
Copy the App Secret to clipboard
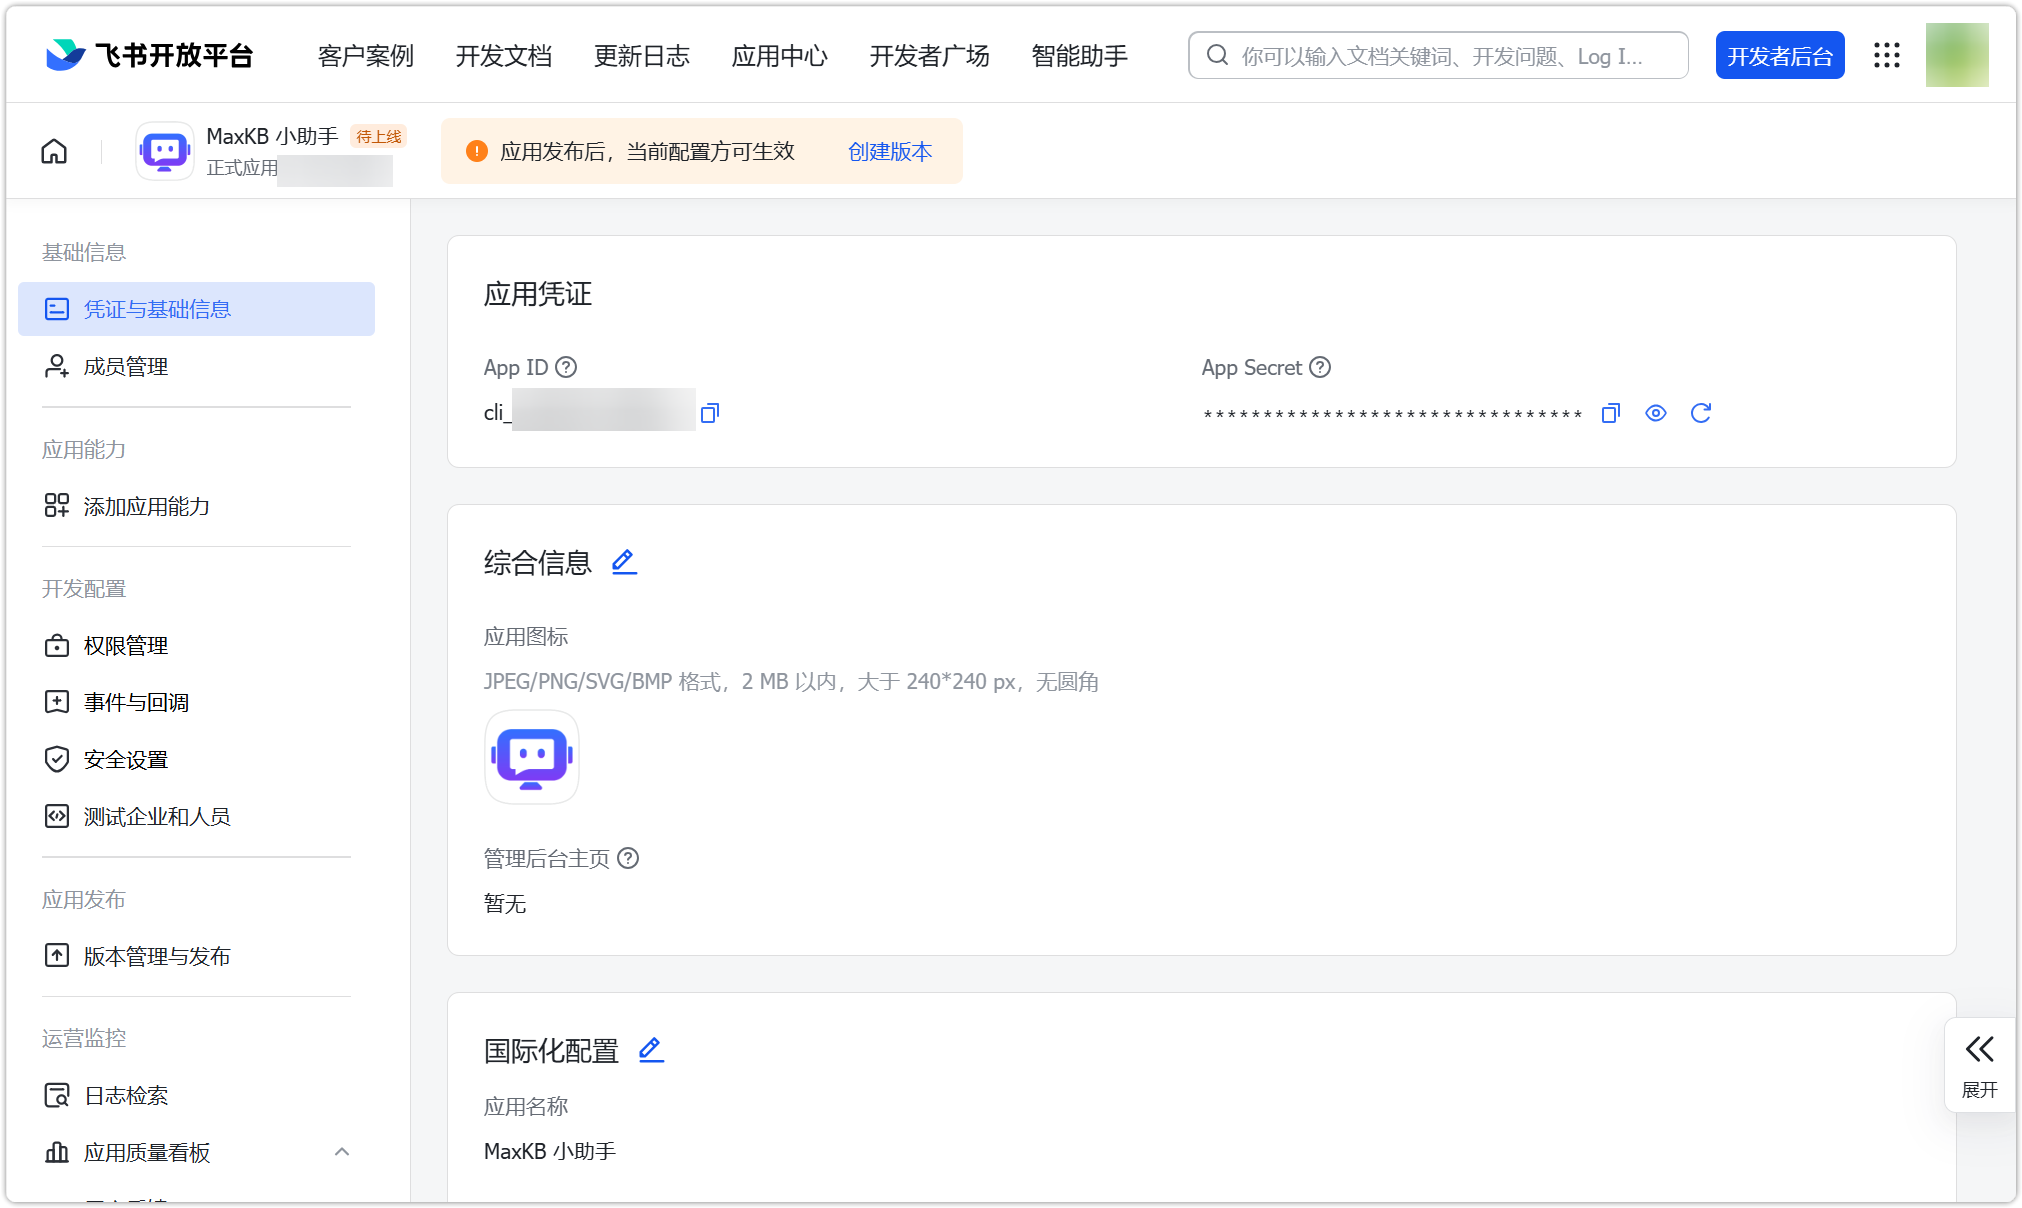pos(1610,413)
